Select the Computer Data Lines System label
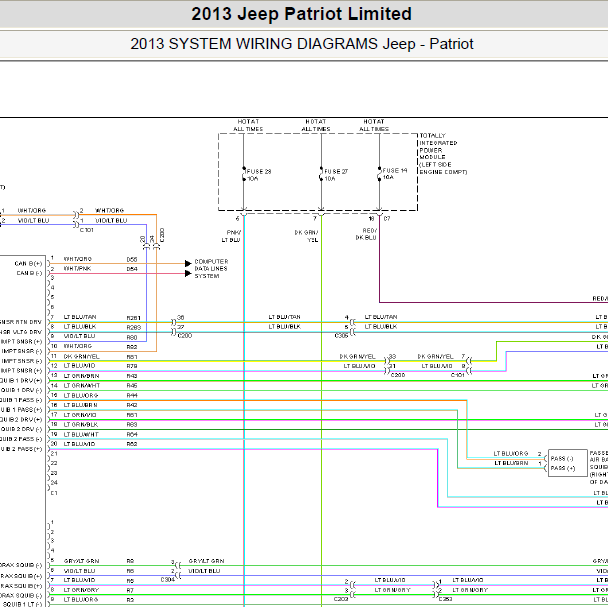The height and width of the screenshot is (607, 608). (211, 269)
